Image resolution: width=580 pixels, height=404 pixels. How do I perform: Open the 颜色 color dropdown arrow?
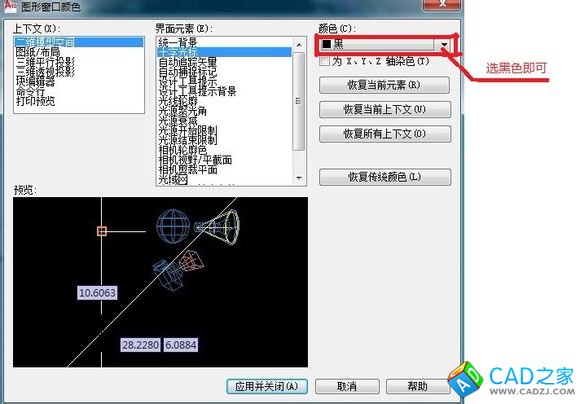444,45
